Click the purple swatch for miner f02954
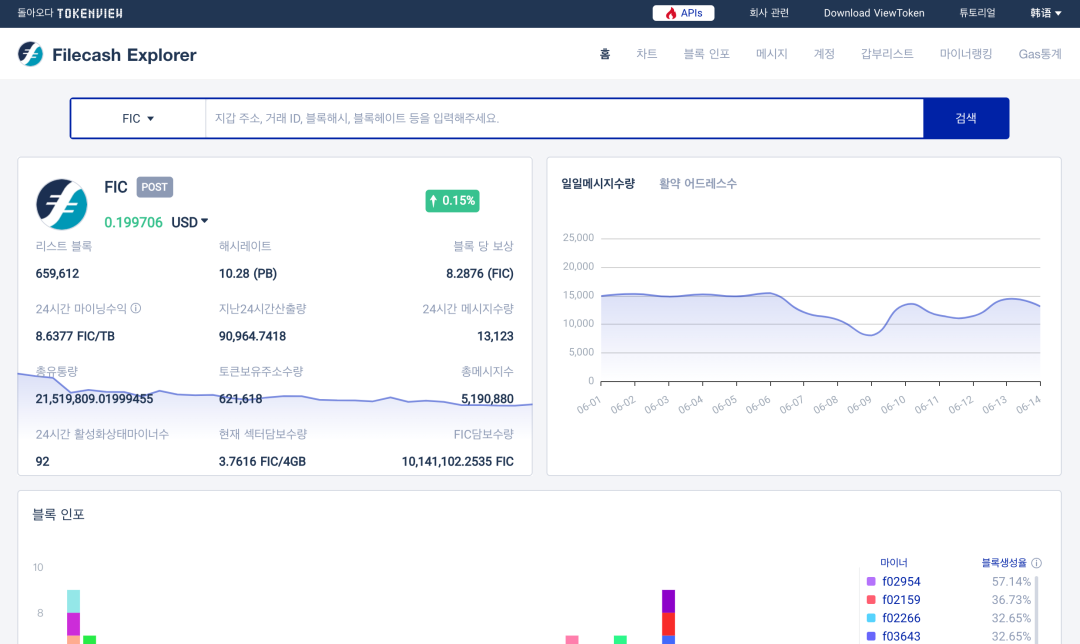 pos(871,581)
